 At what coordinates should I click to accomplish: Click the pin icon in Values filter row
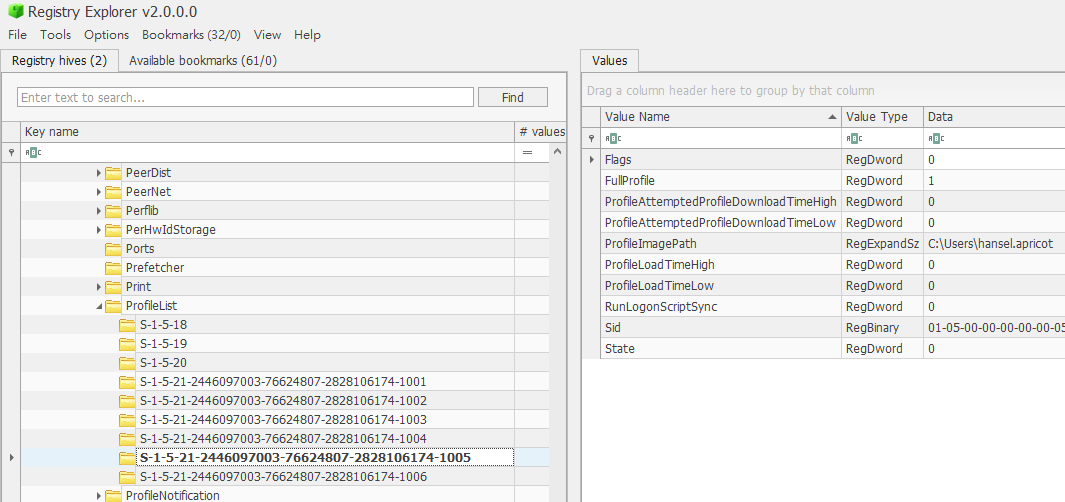(592, 138)
